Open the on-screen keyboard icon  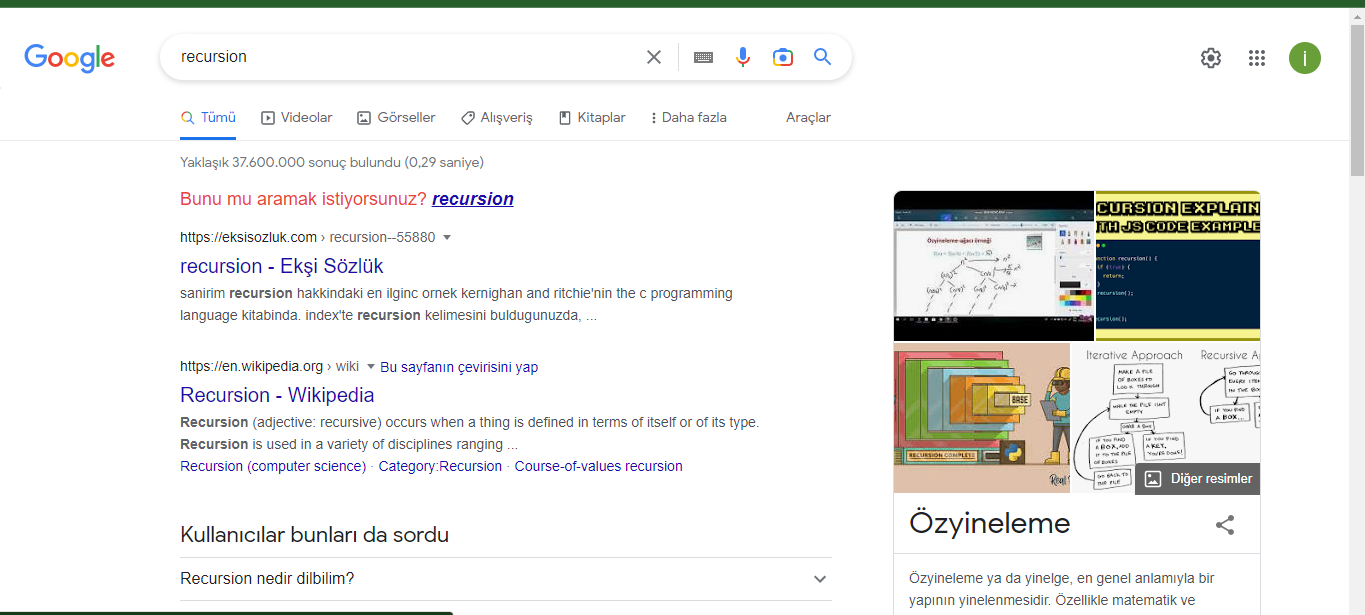click(x=702, y=57)
